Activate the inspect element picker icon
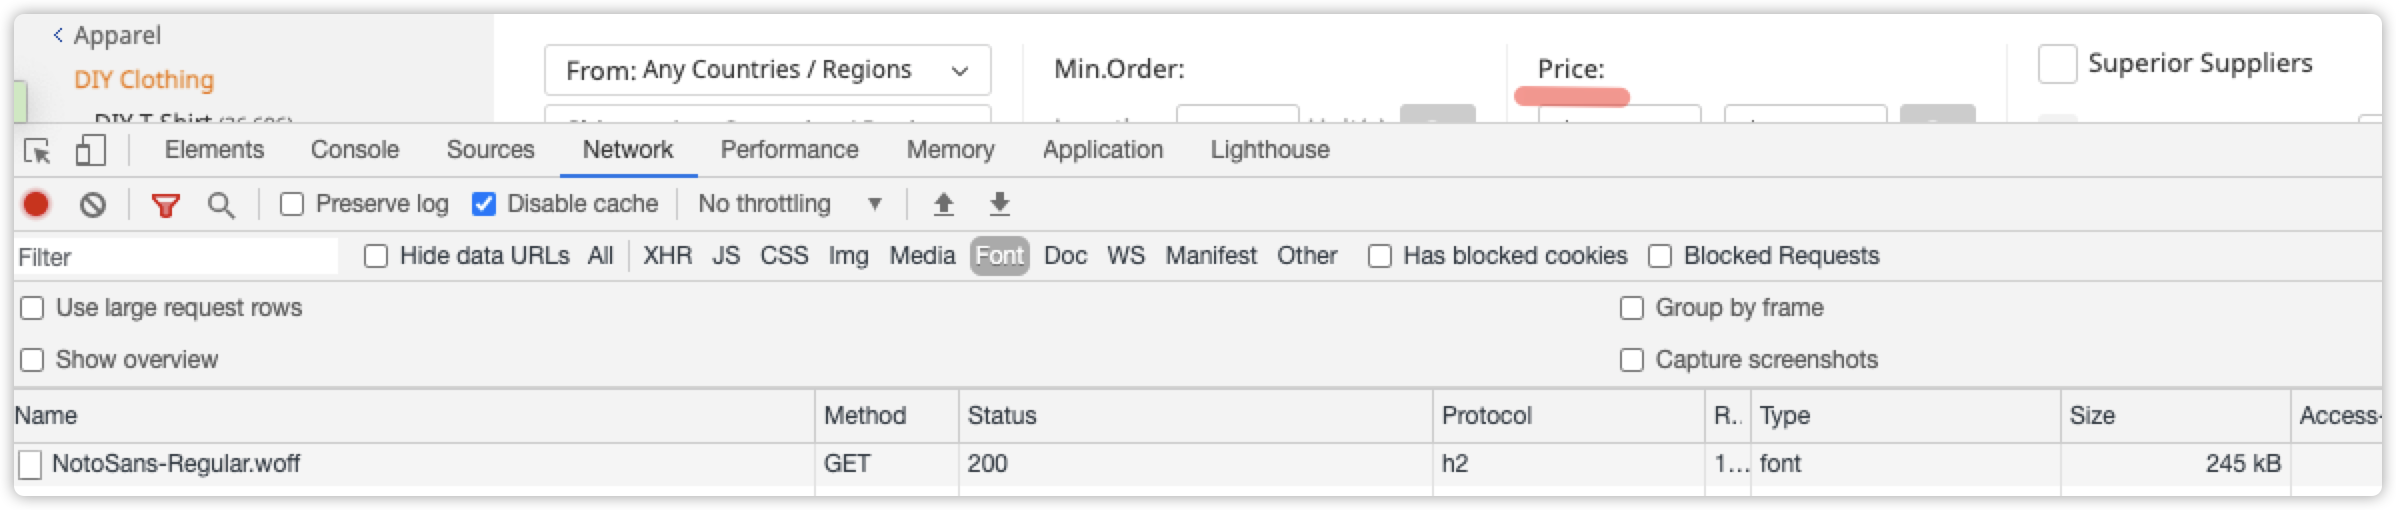The image size is (2396, 510). pos(38,151)
